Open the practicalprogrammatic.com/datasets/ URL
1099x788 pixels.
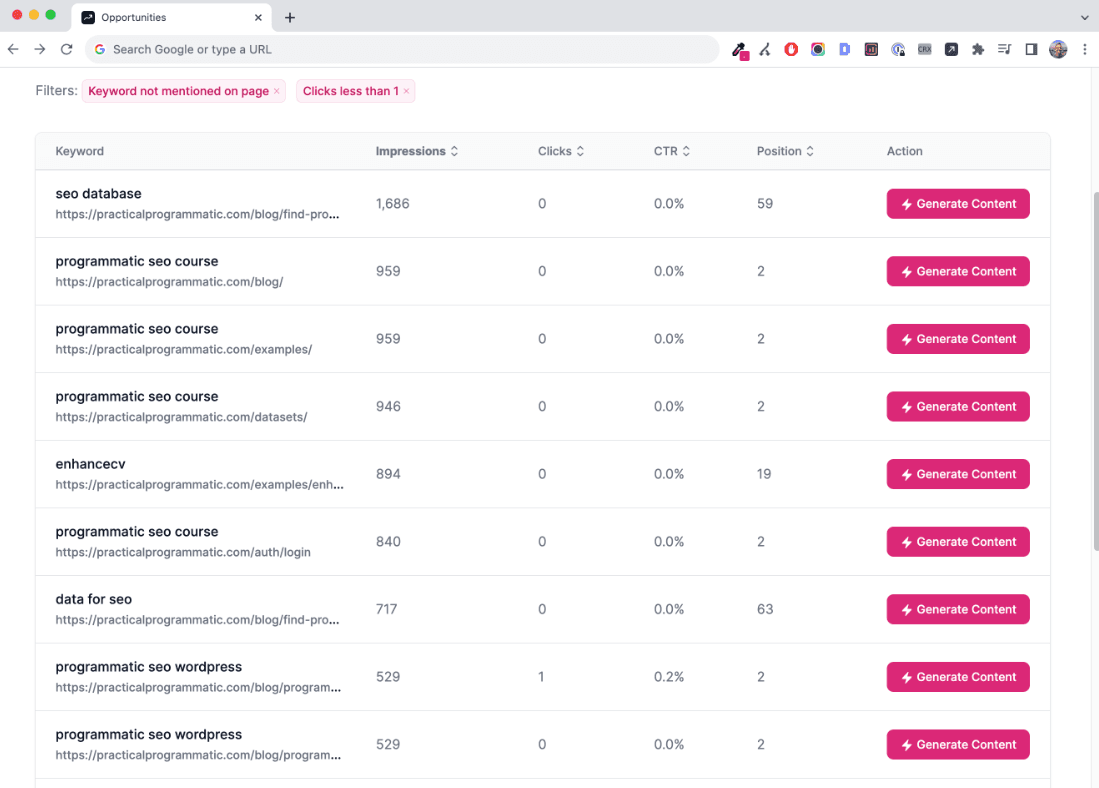(181, 417)
